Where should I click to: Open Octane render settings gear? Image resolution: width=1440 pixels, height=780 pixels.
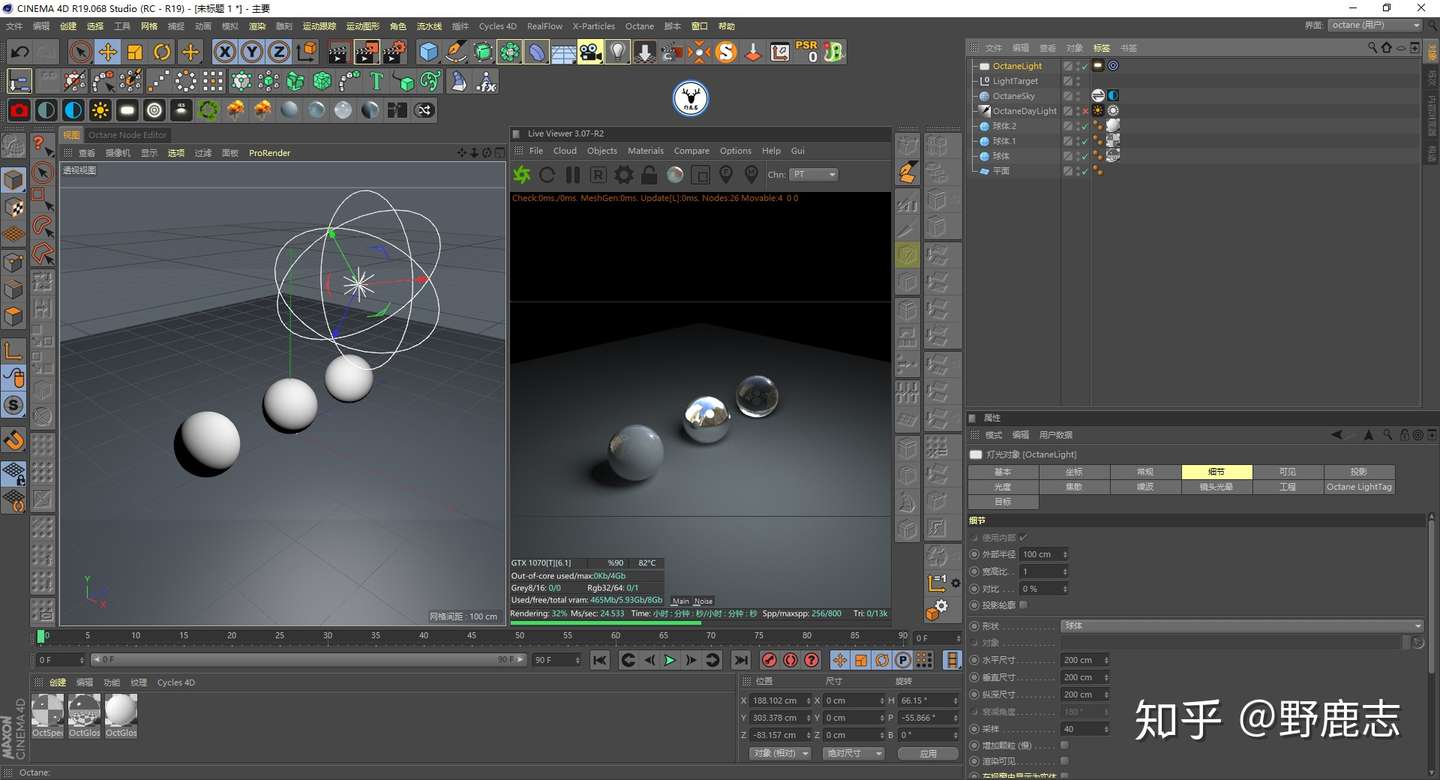[x=624, y=175]
